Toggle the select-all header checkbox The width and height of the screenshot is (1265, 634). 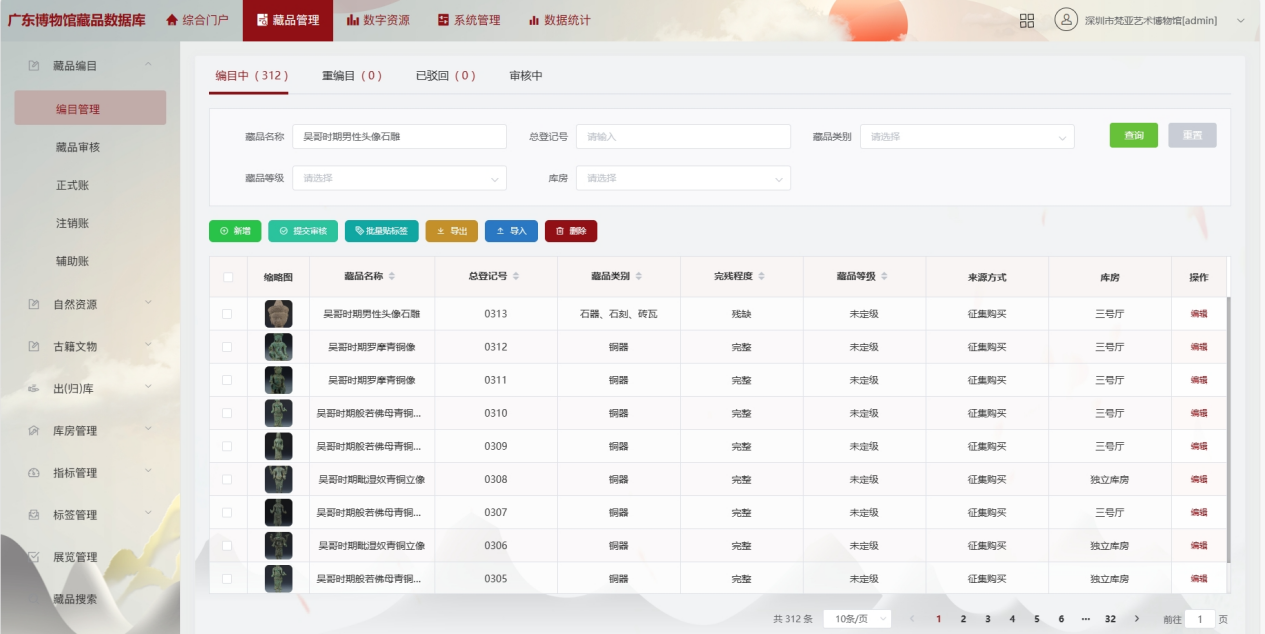pyautogui.click(x=228, y=277)
